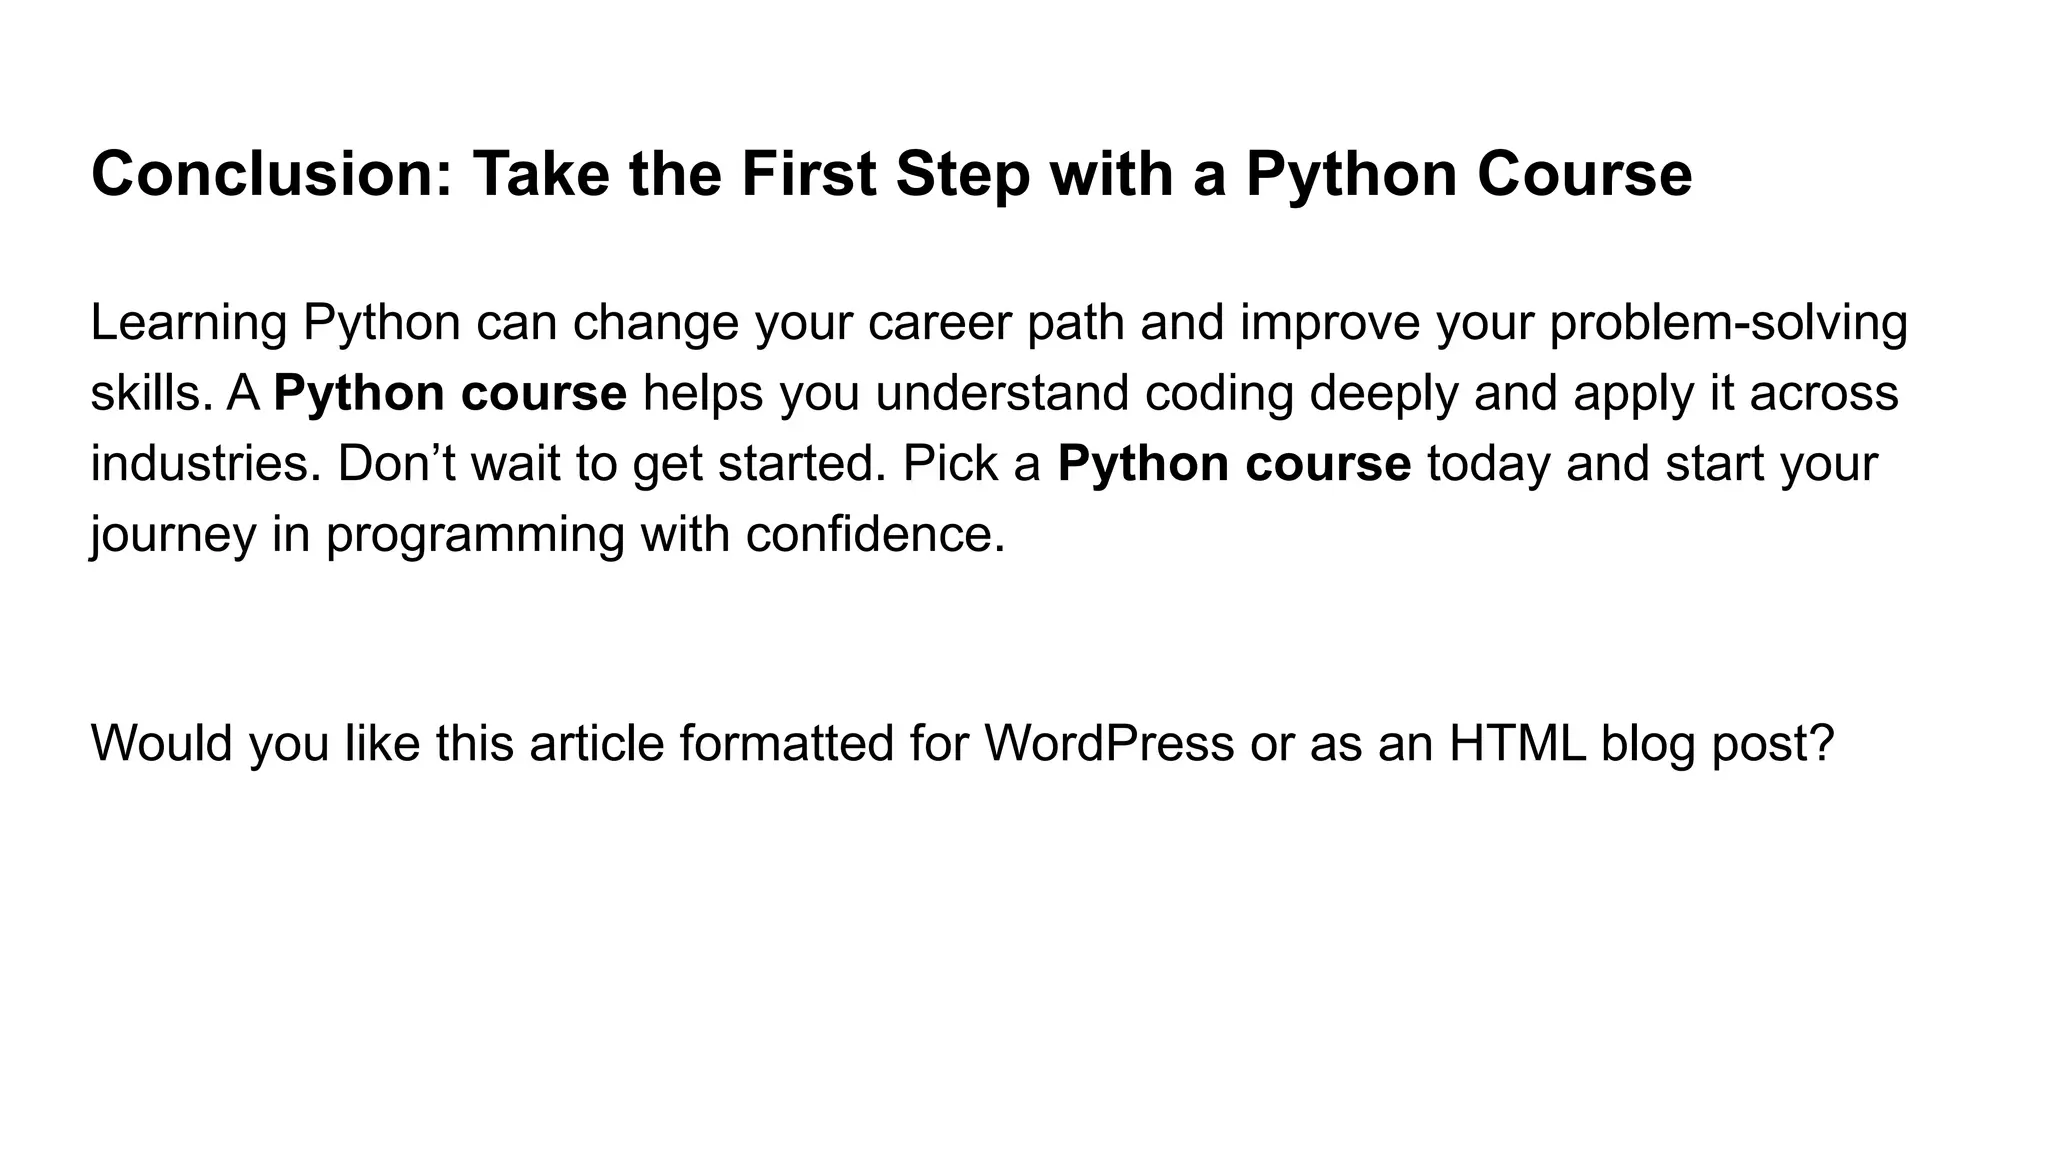2048x1152 pixels.
Task: Click the word "formatted" in the question
Action: (x=786, y=743)
